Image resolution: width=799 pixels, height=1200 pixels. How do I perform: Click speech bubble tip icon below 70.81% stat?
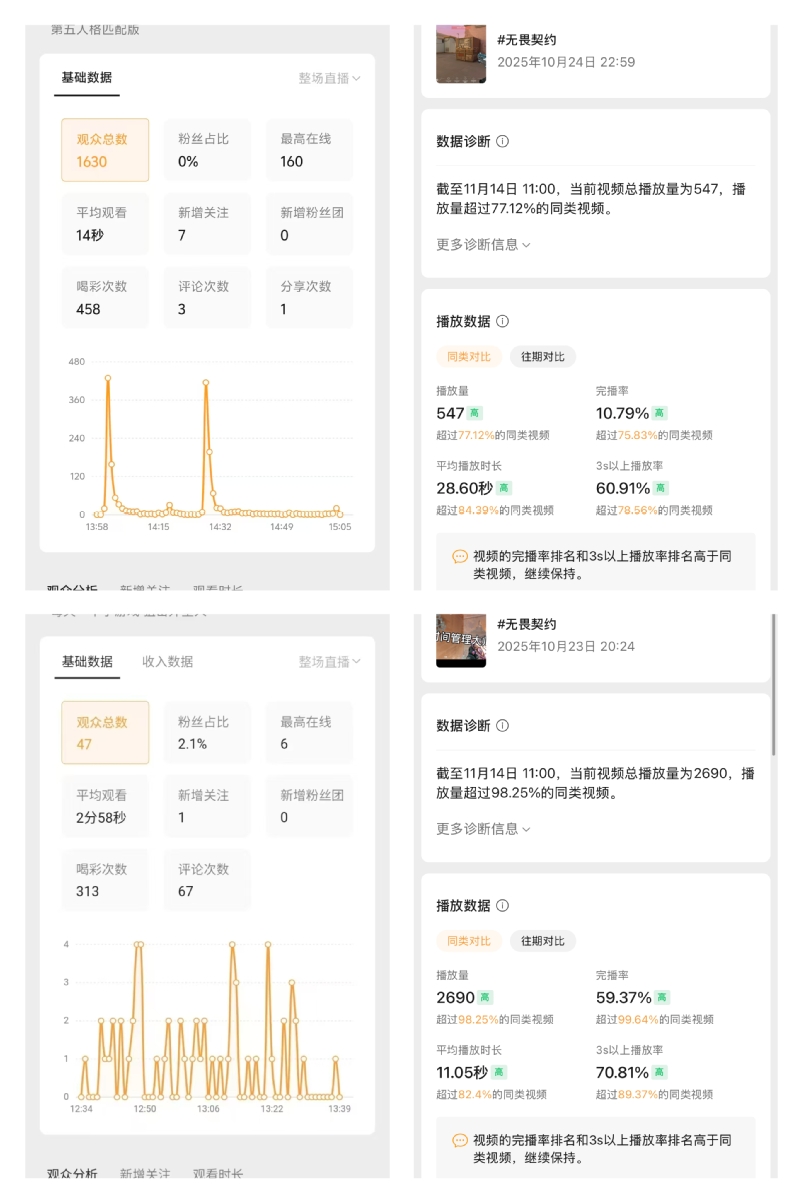click(x=460, y=1141)
